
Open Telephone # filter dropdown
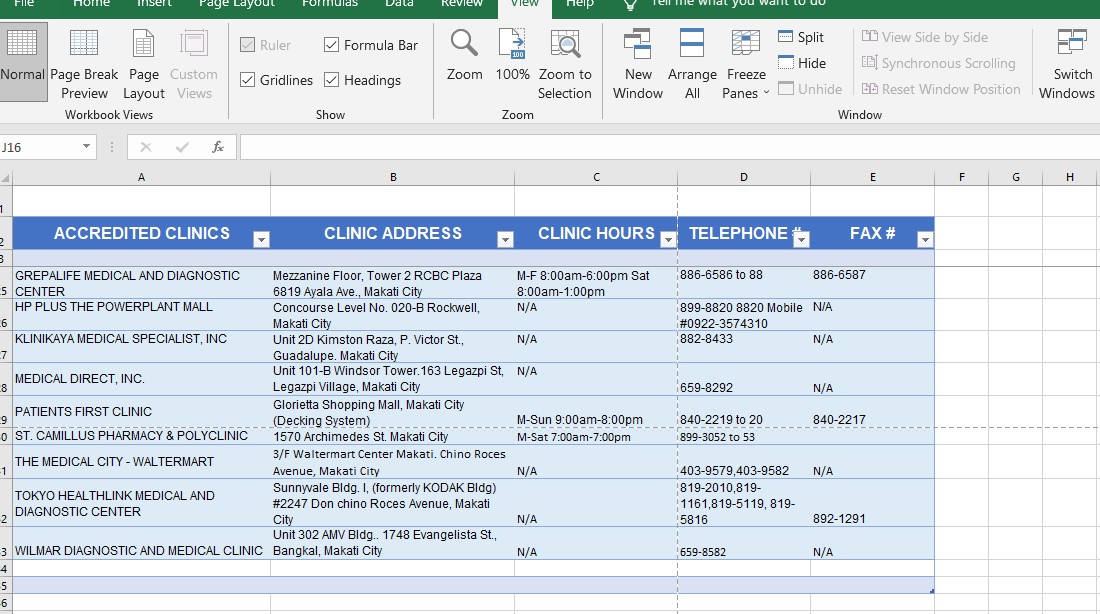tap(801, 240)
